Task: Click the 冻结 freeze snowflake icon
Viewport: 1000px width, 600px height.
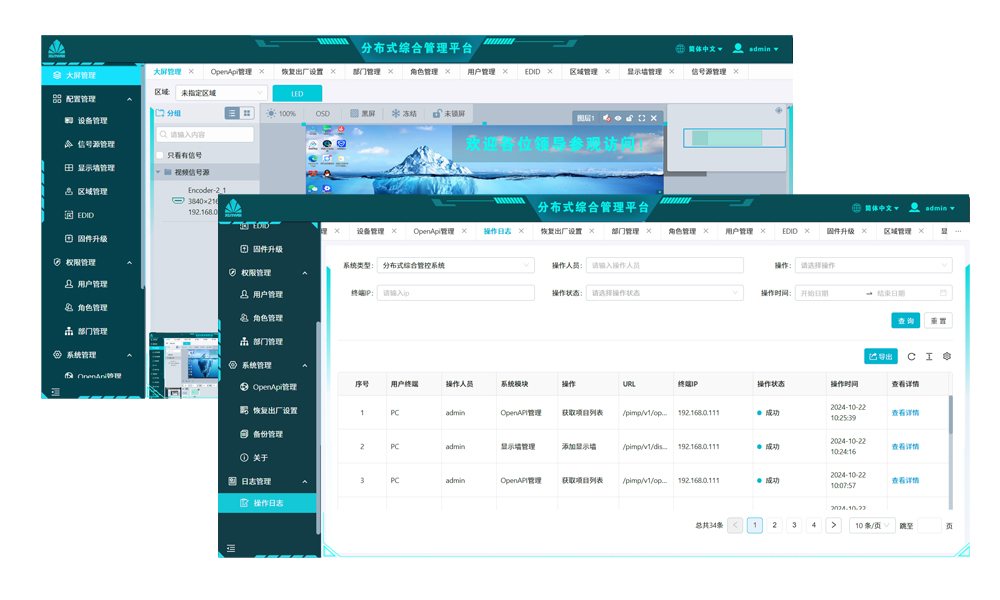Action: (396, 114)
